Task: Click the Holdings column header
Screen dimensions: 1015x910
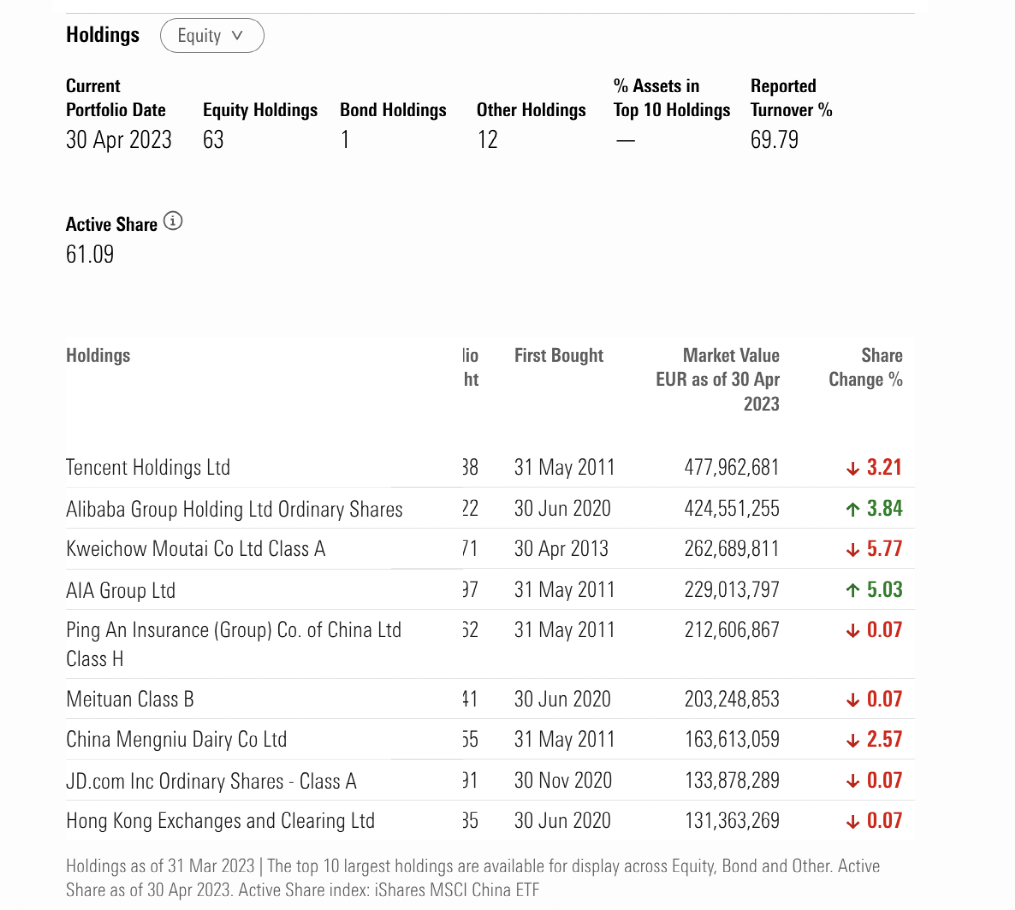Action: tap(98, 356)
